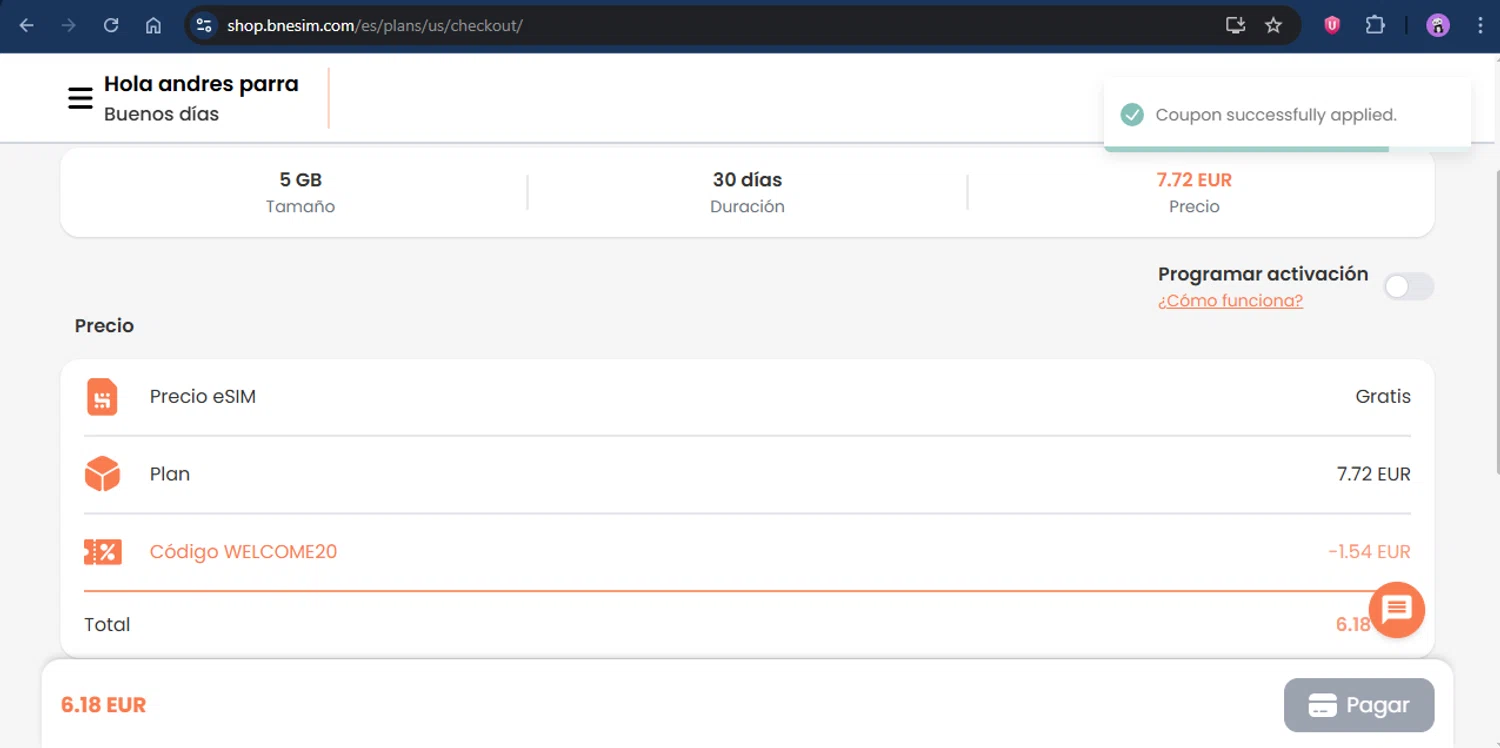Click the Pagar button

tap(1359, 705)
